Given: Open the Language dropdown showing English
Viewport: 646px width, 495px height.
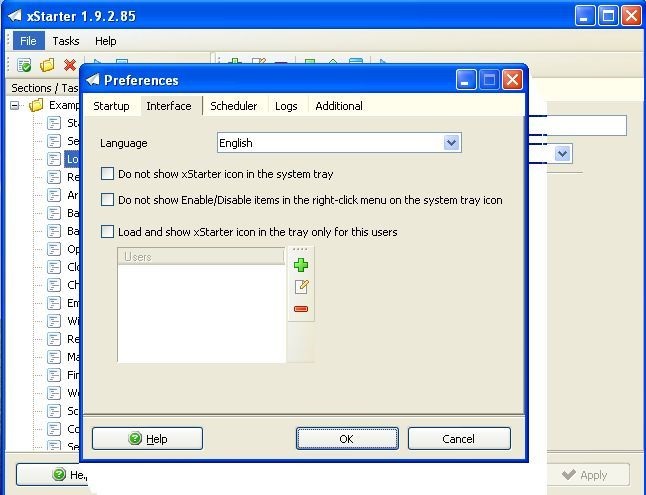Looking at the screenshot, I should coord(339,143).
